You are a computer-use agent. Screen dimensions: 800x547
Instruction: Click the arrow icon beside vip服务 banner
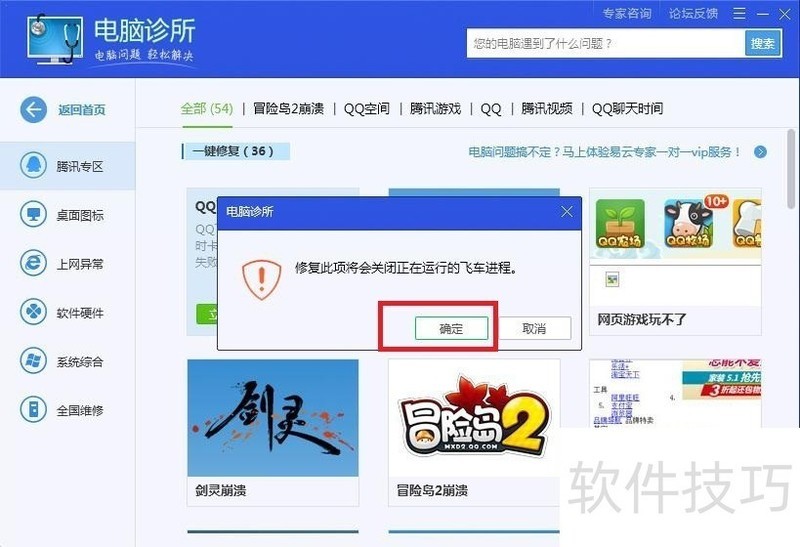[760, 152]
